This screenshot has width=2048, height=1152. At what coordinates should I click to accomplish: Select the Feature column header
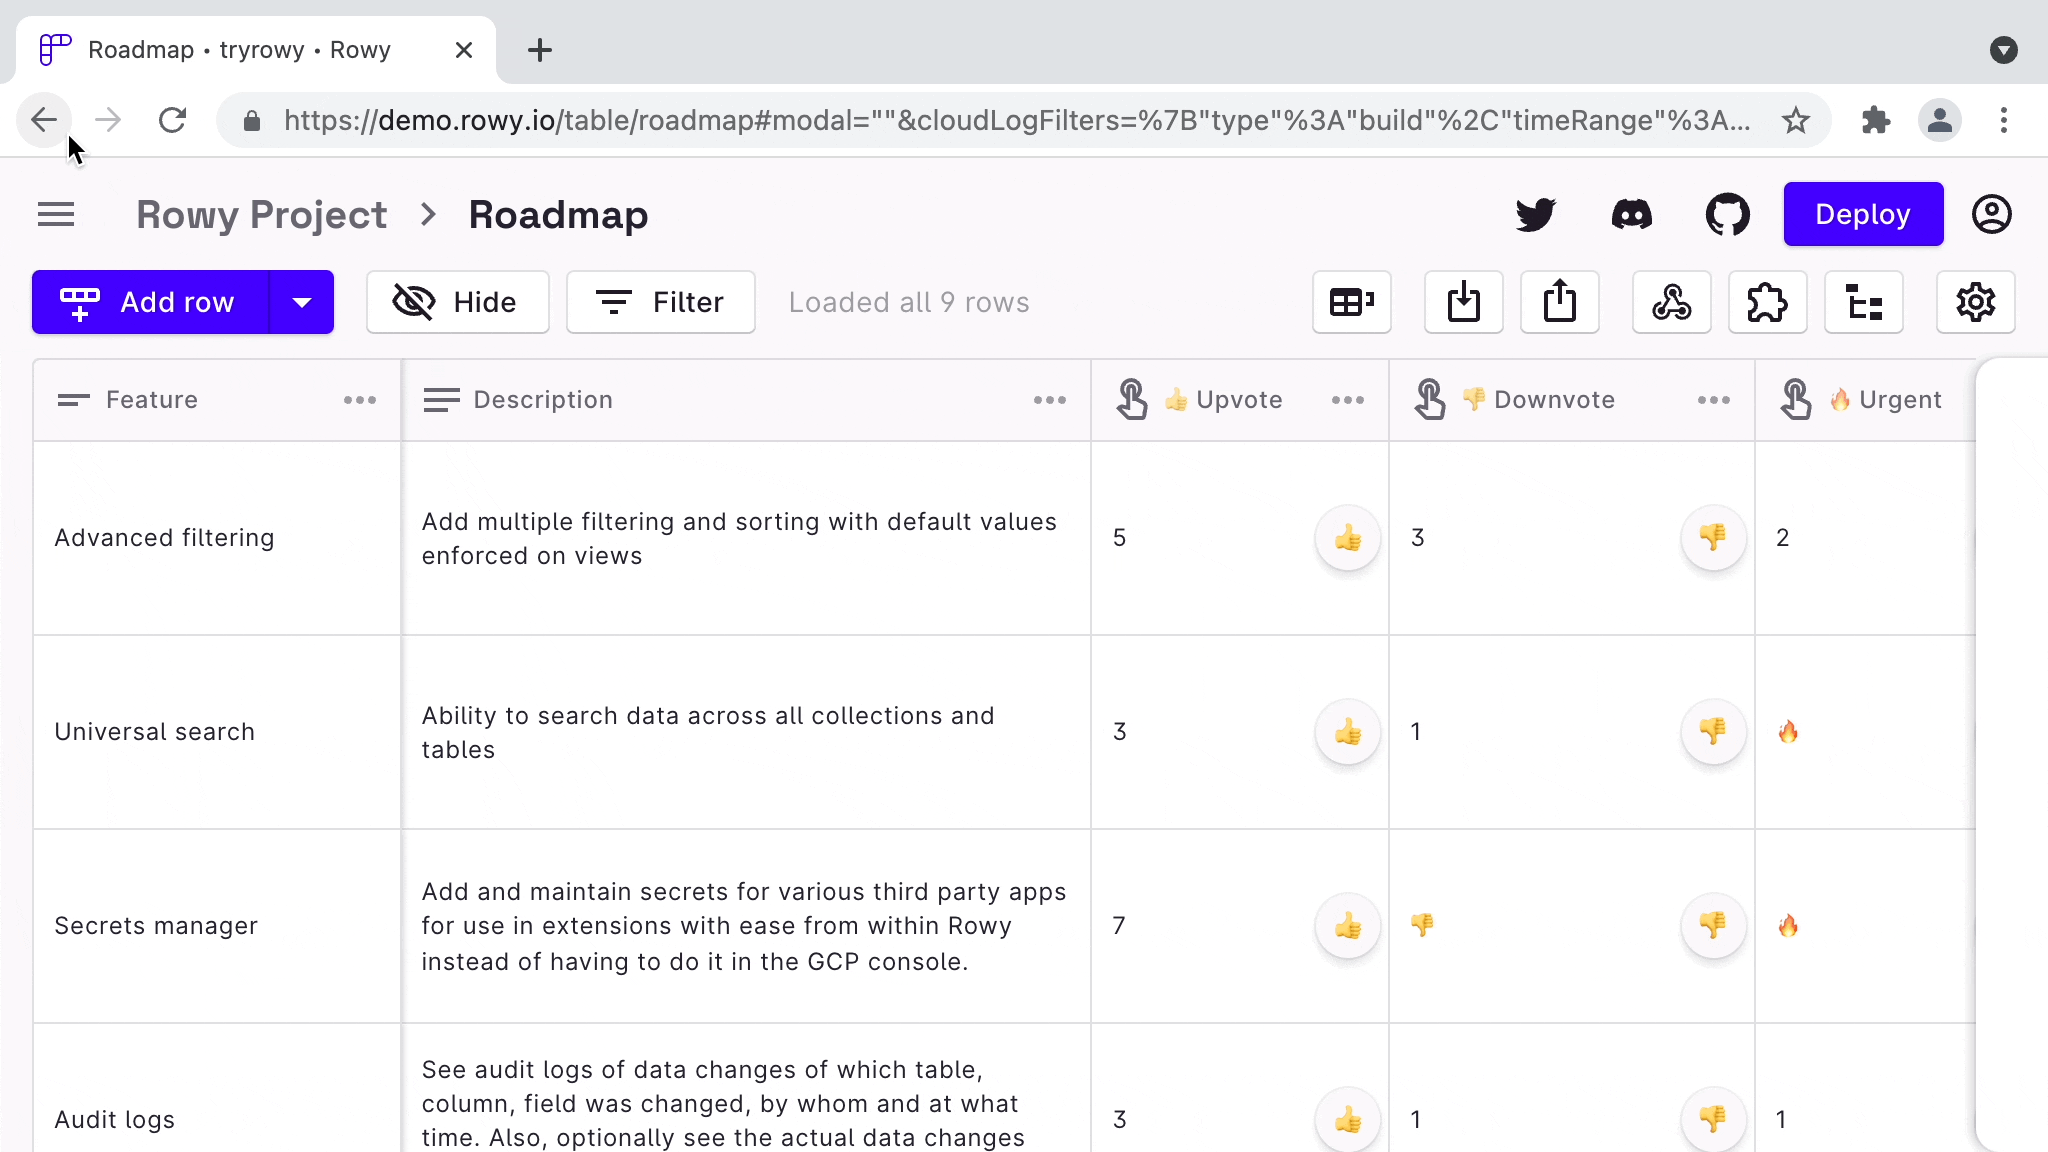tap(217, 400)
